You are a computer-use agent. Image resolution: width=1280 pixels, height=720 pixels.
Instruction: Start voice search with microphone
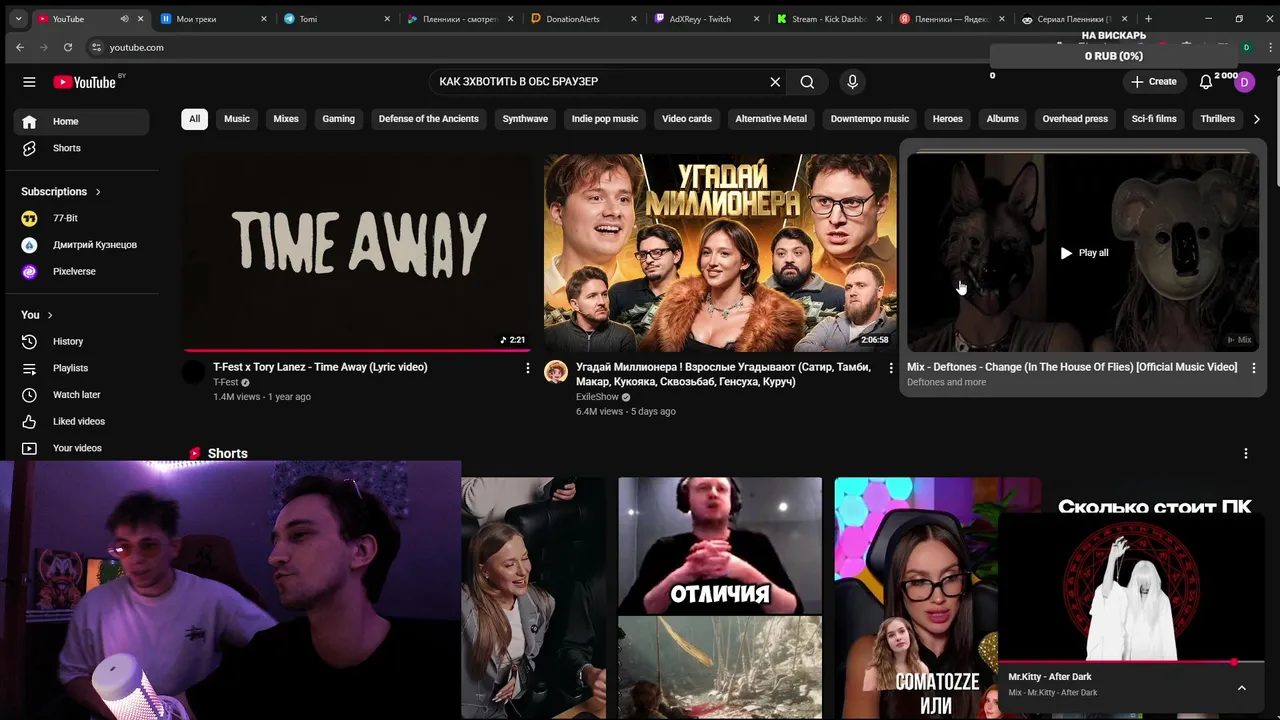tap(852, 82)
